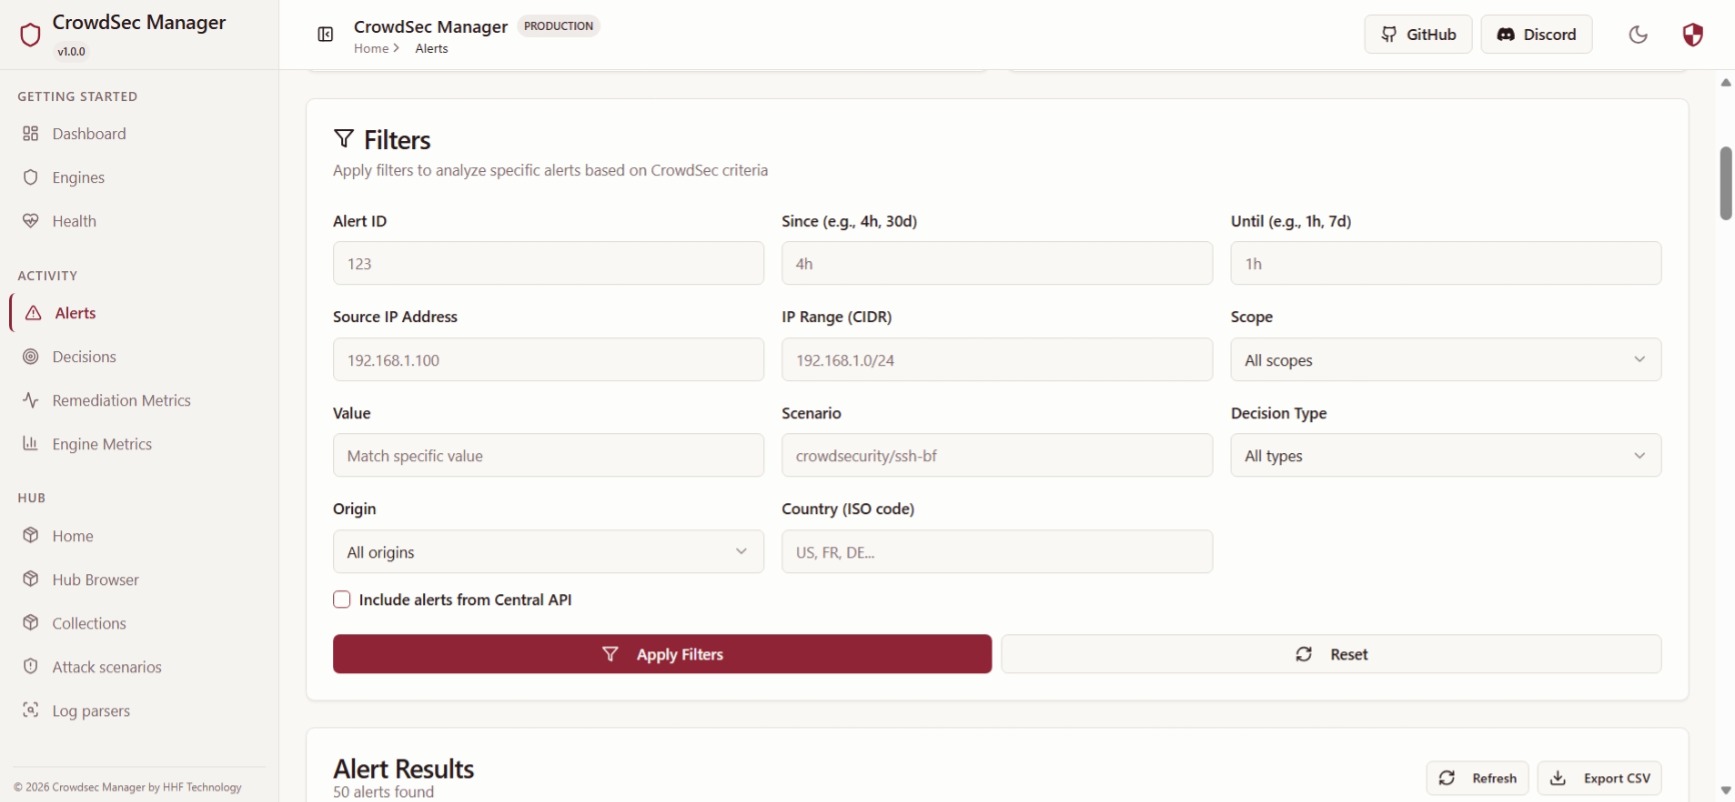
Task: Click the Apply Filters button
Action: point(662,654)
